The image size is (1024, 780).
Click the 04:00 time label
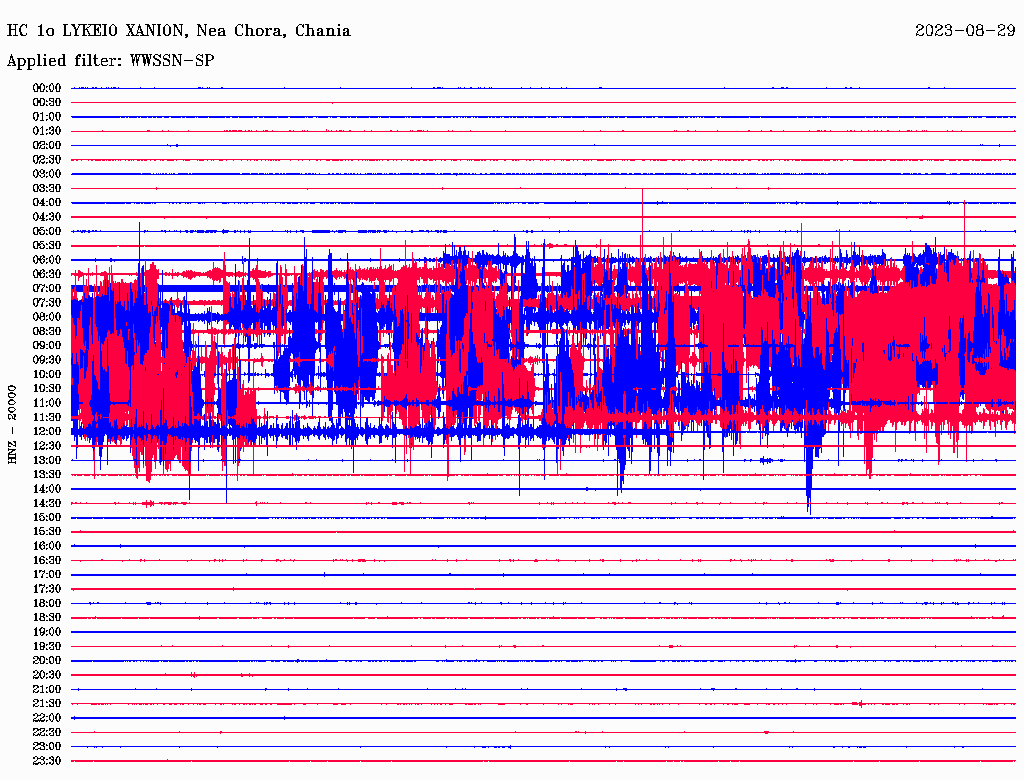tap(47, 203)
